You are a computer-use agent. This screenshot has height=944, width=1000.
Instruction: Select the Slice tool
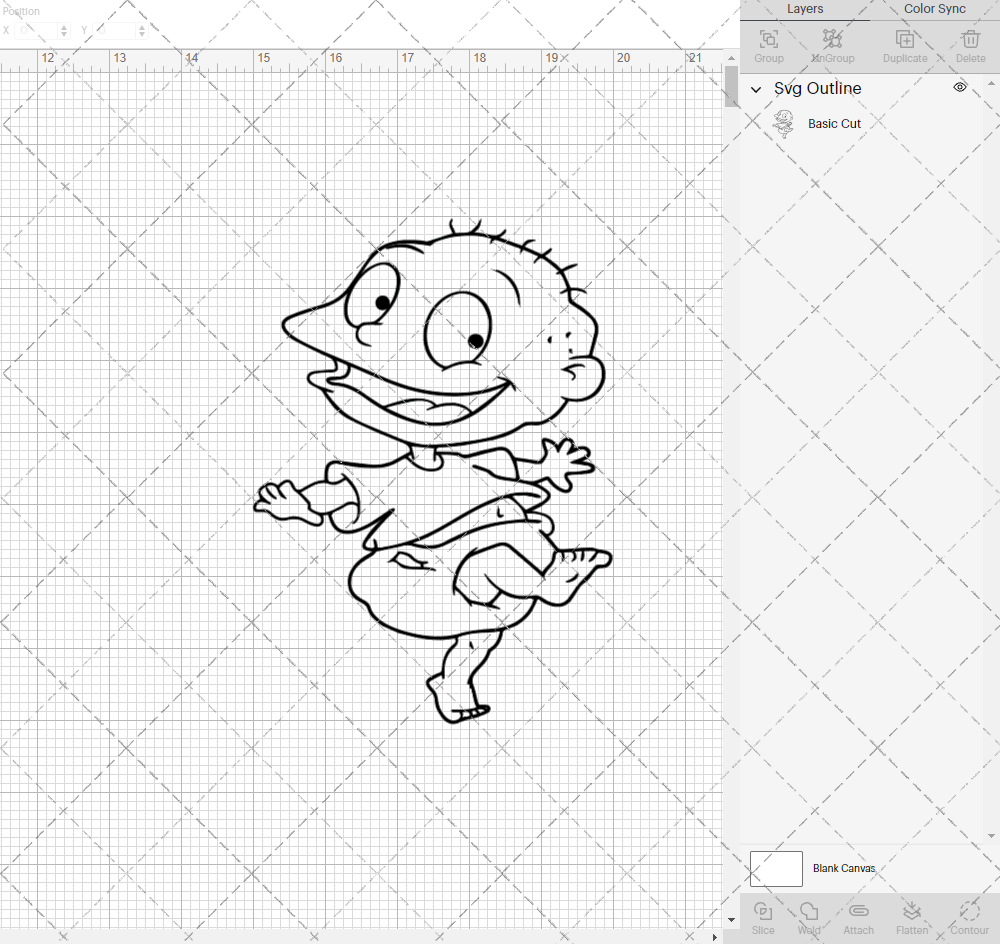point(763,913)
